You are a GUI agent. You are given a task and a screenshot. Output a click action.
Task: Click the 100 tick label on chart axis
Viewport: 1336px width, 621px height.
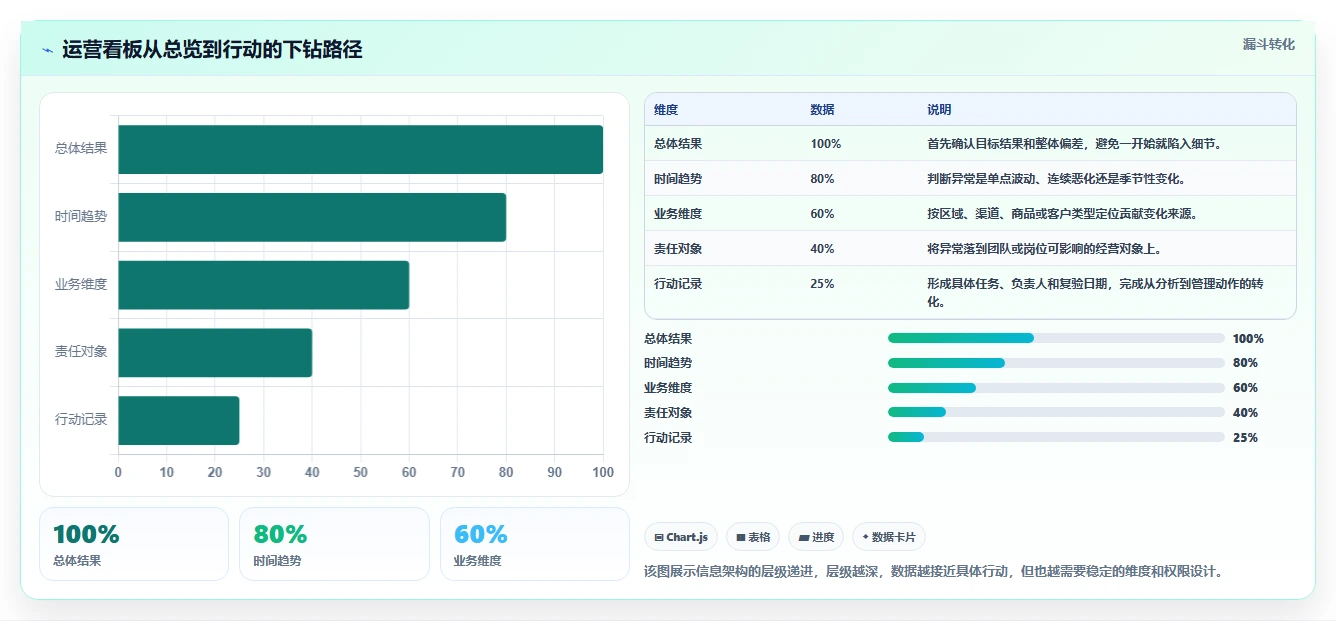[602, 472]
